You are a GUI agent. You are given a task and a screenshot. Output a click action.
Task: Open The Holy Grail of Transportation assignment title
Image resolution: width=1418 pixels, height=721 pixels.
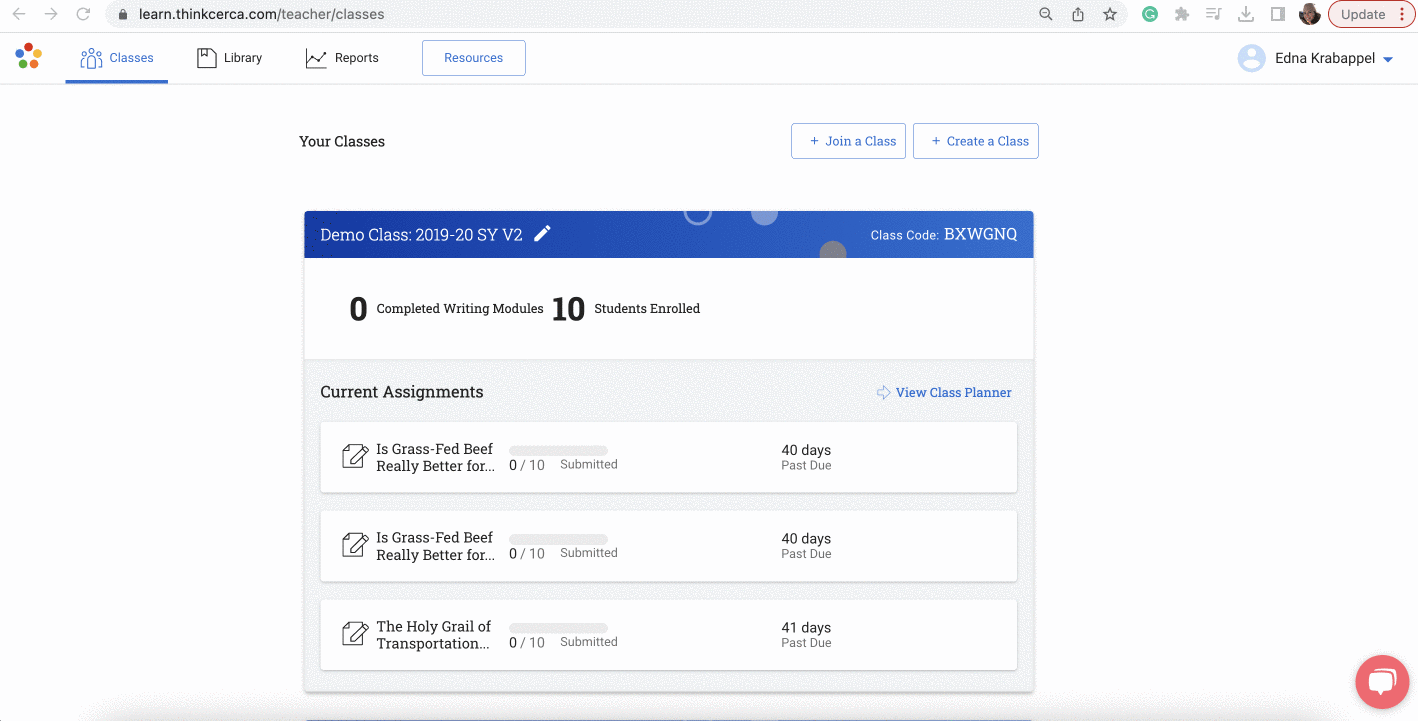pos(434,635)
